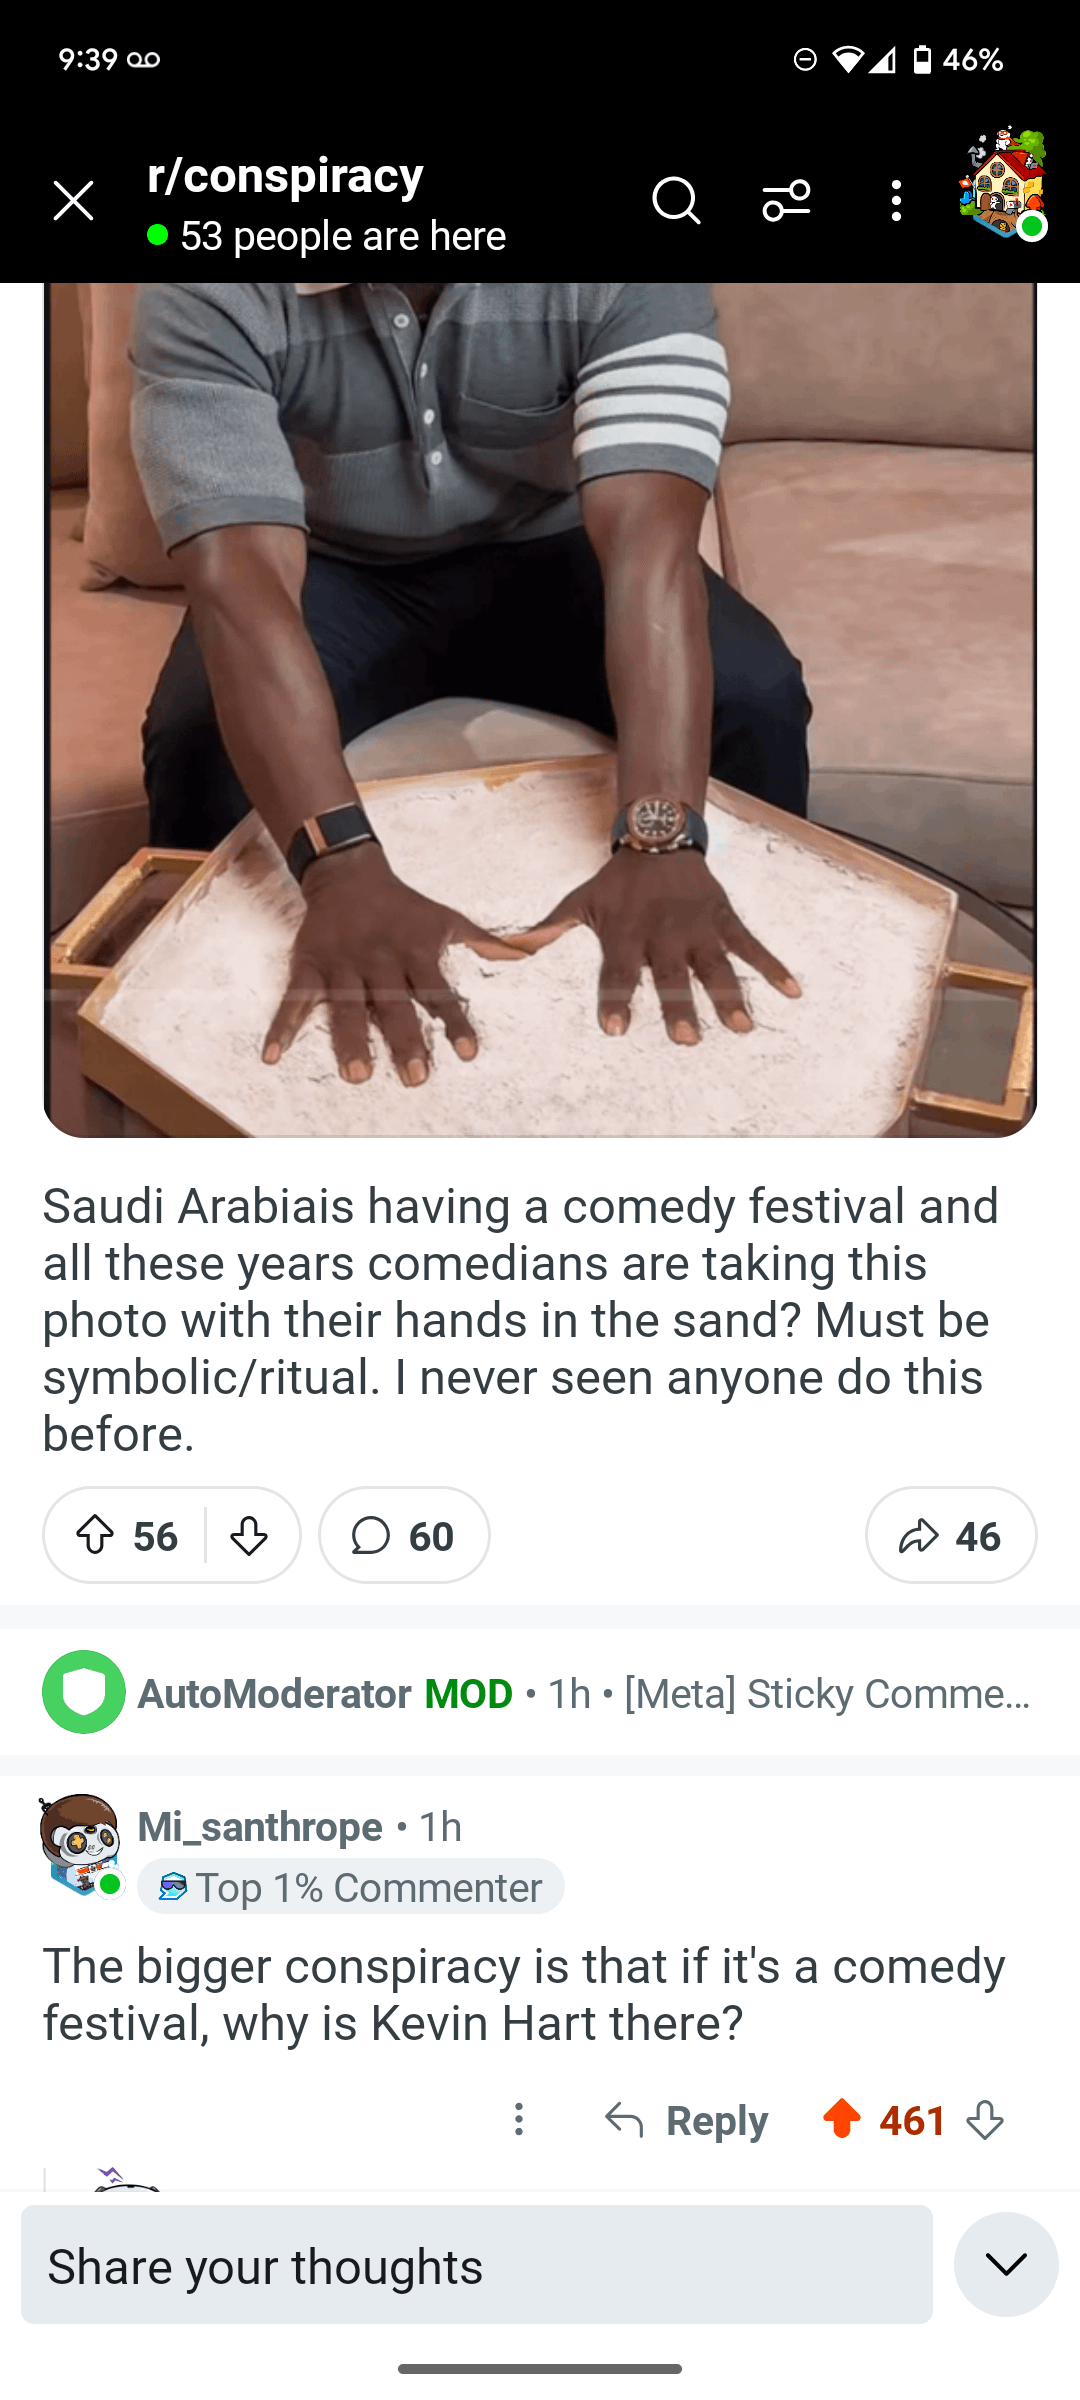1080x2400 pixels.
Task: Open comment options three-dot menu
Action: coord(519,2119)
